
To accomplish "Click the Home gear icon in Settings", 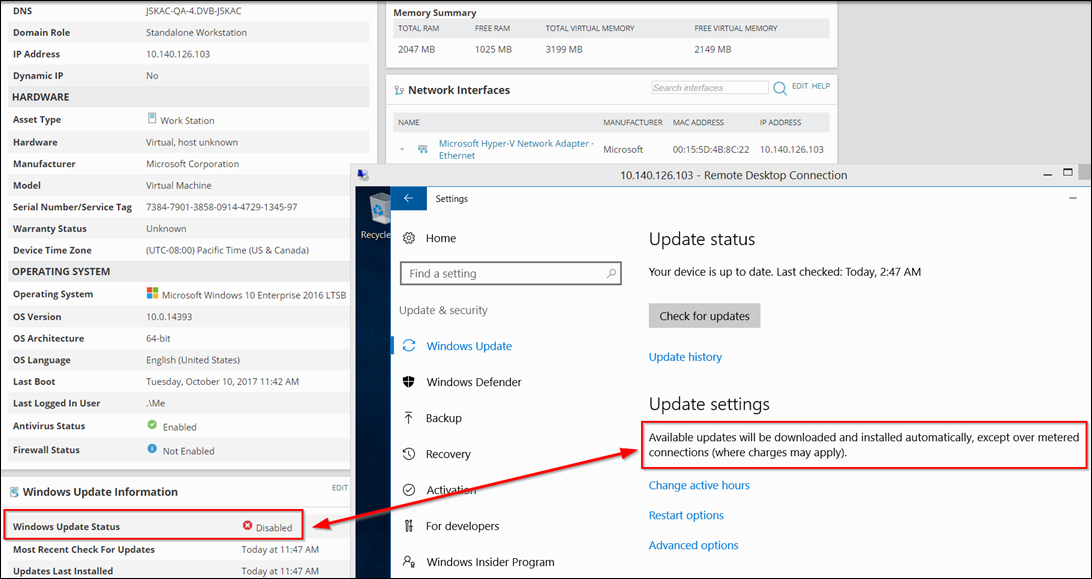I will pos(408,239).
